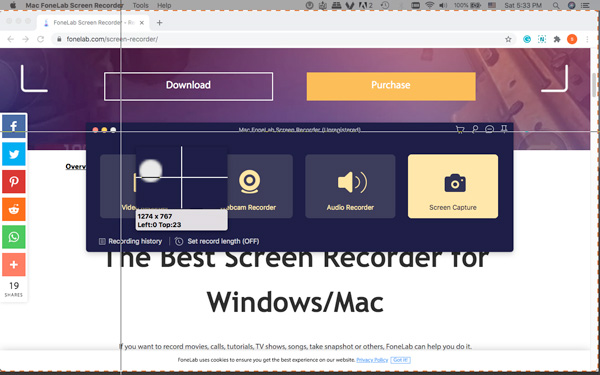Open battery status 100% menu
Viewport: 600px width, 375px height.
click(467, 5)
